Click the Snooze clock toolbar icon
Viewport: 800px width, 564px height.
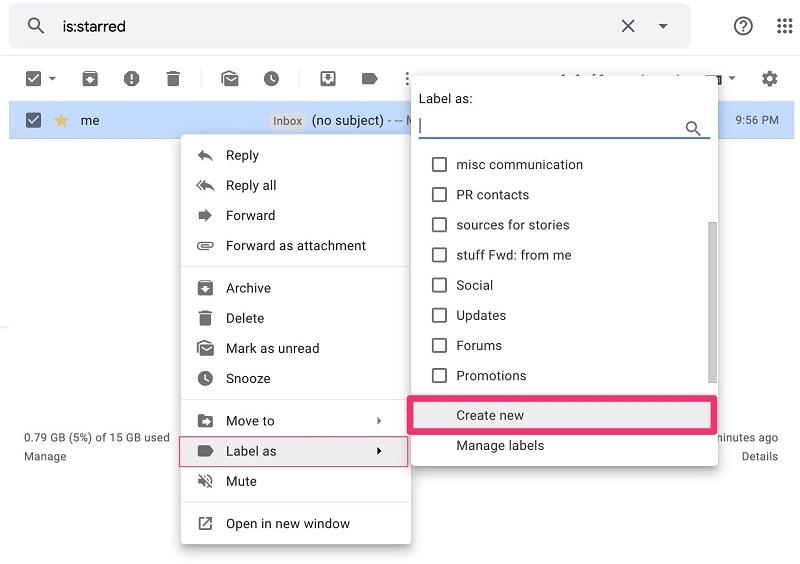271,79
